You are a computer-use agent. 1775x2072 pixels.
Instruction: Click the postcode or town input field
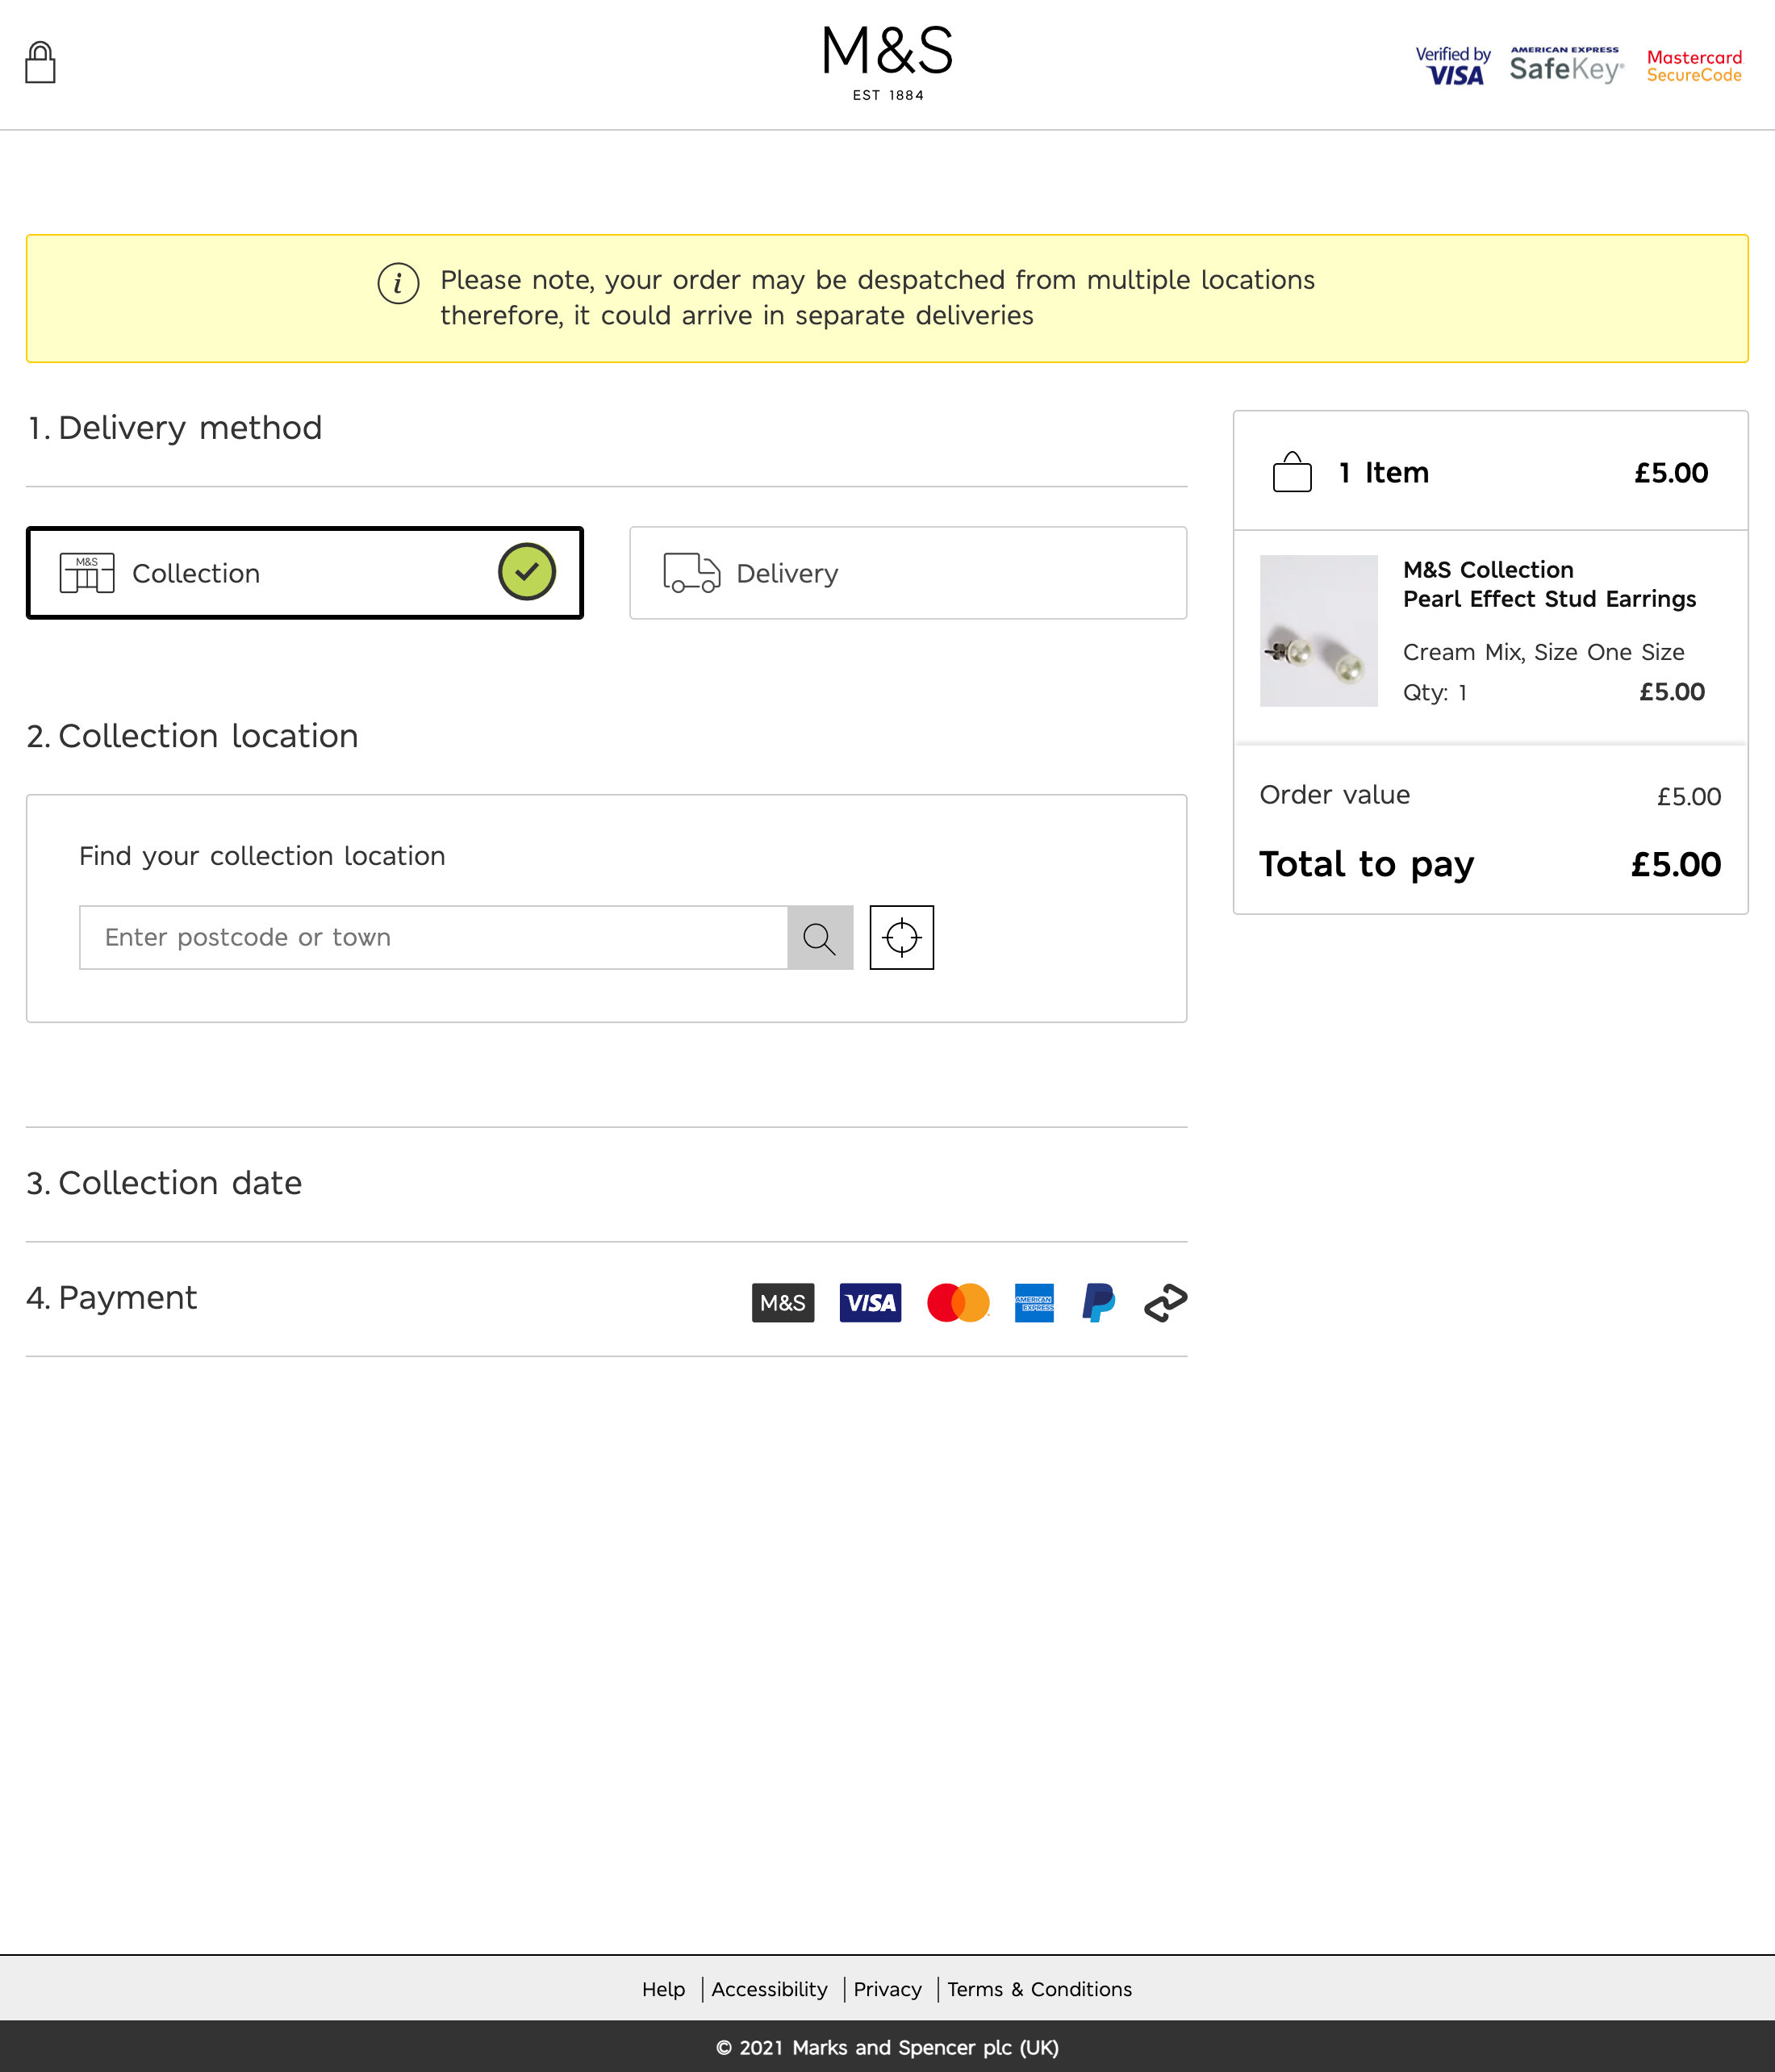coord(433,938)
